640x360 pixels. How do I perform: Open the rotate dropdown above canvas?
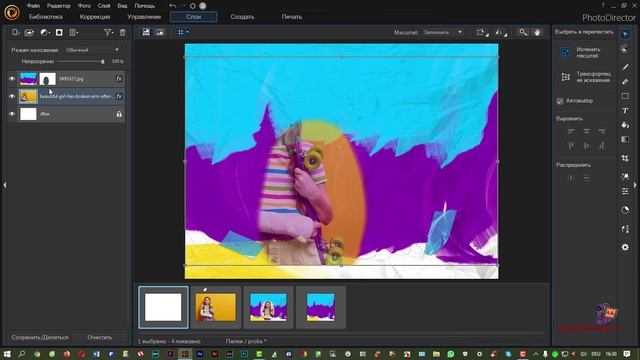[x=483, y=32]
